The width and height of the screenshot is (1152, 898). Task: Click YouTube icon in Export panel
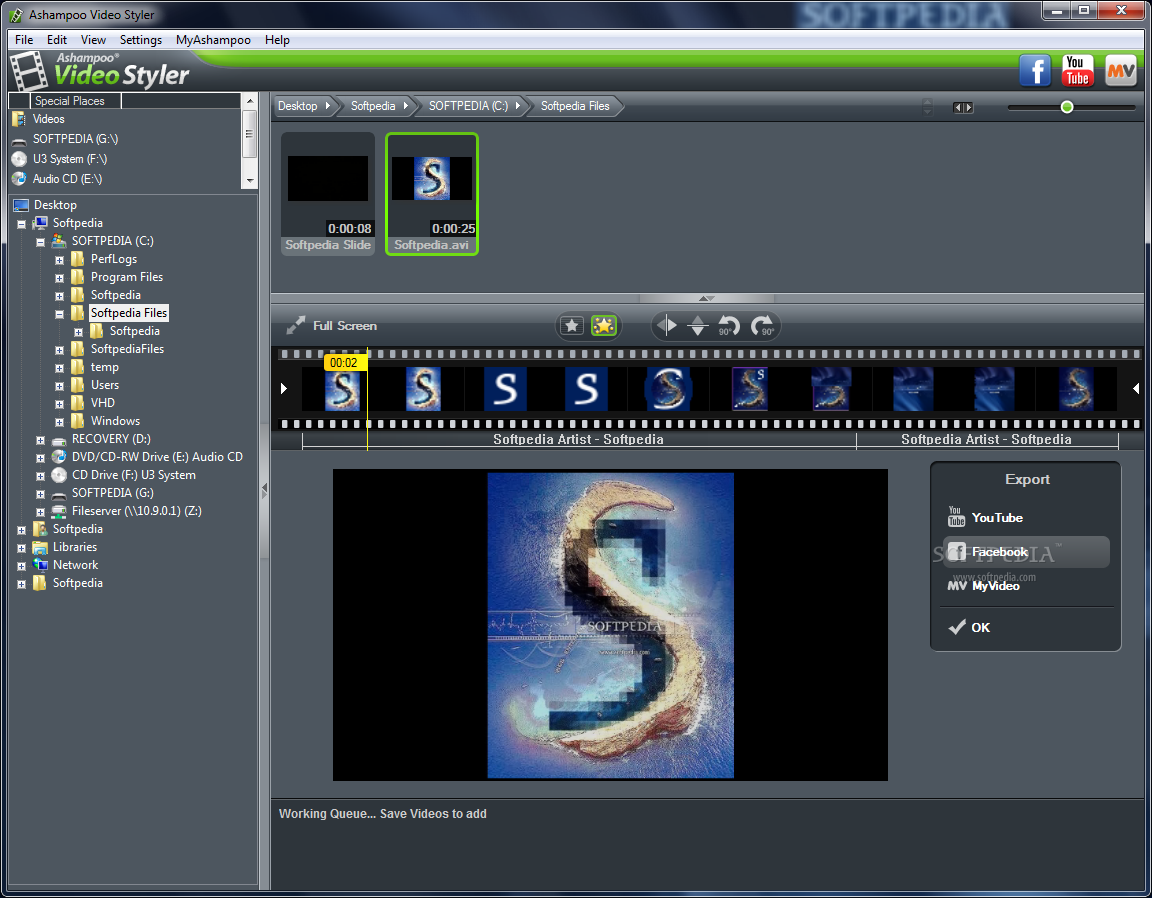click(x=956, y=517)
